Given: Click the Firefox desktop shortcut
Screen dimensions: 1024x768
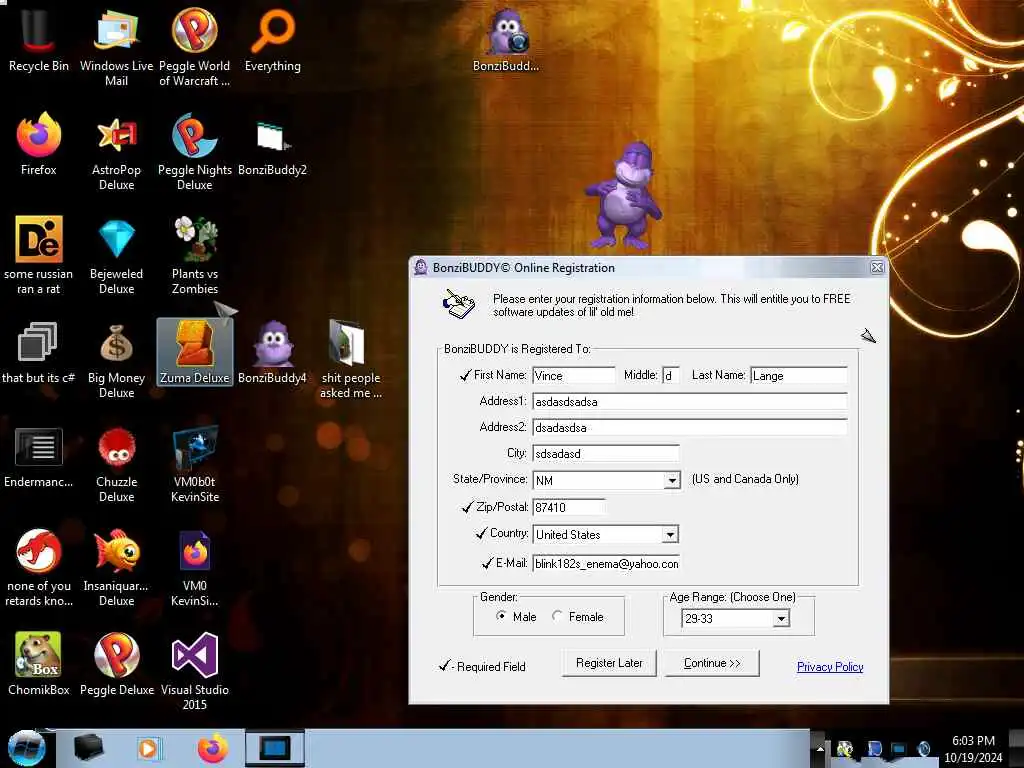Looking at the screenshot, I should pyautogui.click(x=39, y=144).
